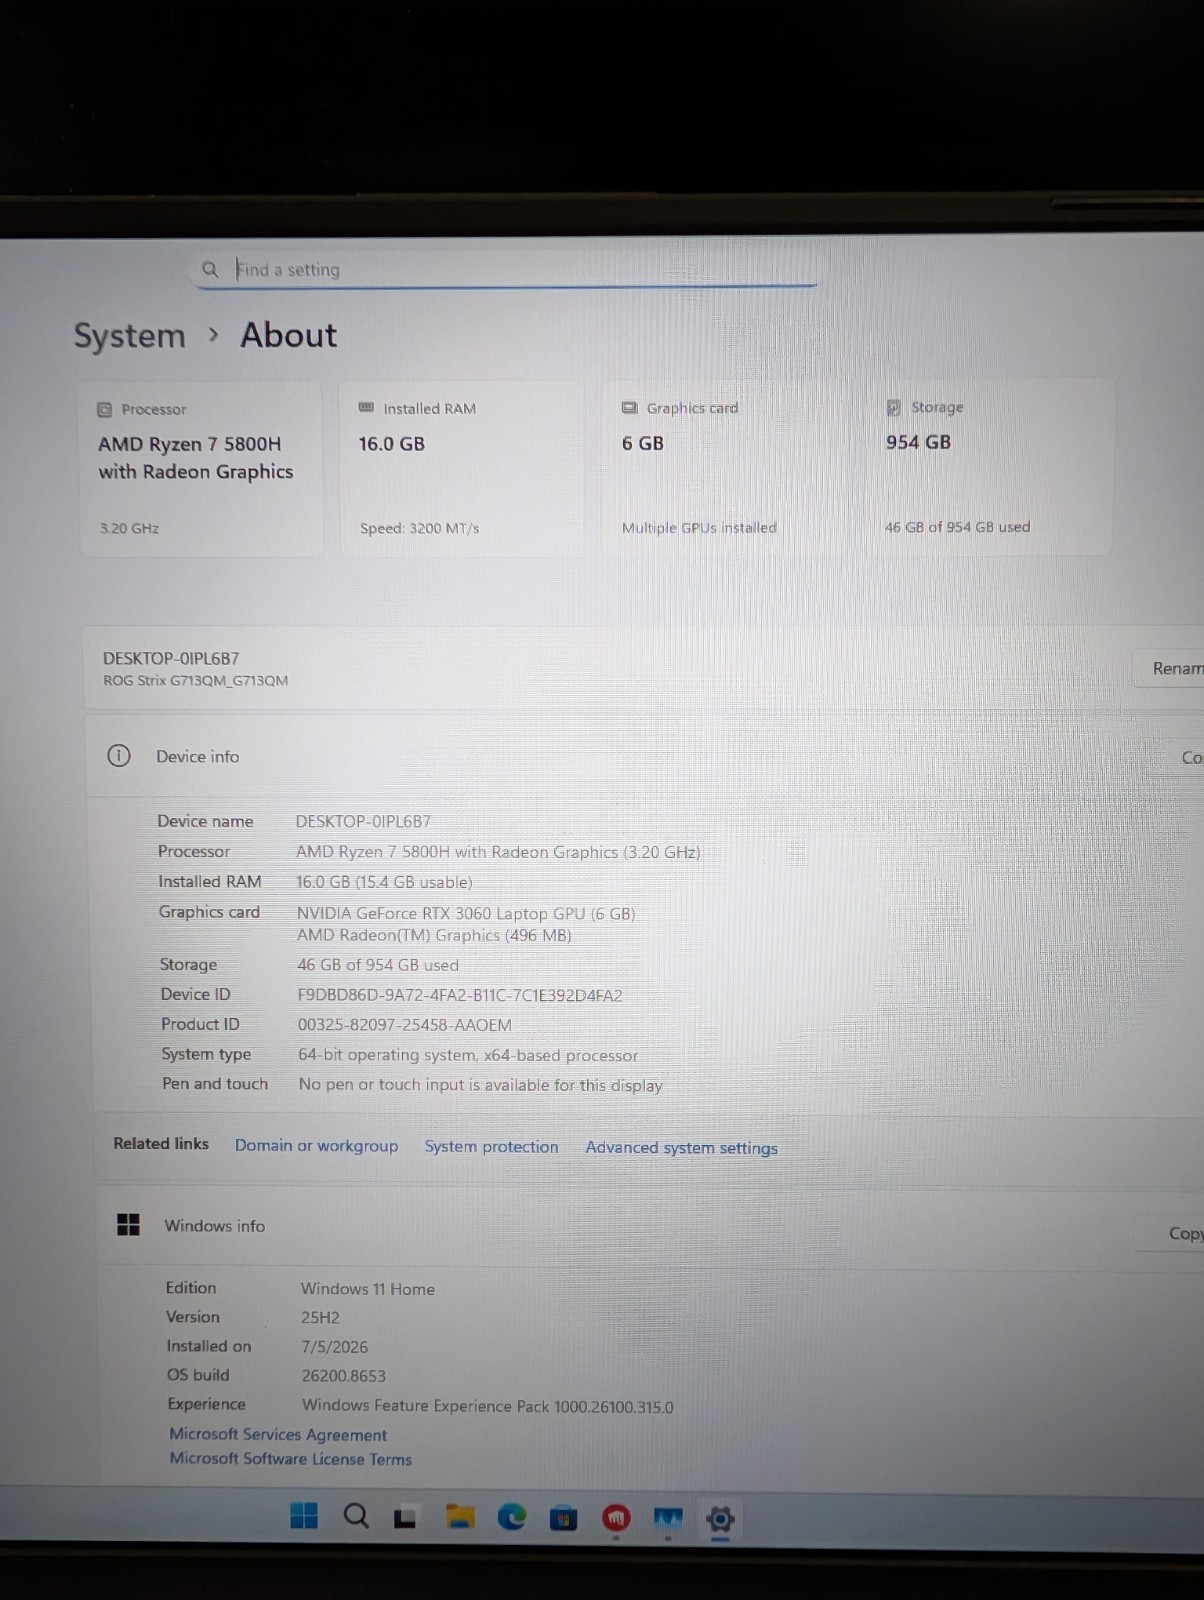Viewport: 1204px width, 1600px height.
Task: Open the Storage summary card
Action: [x=989, y=466]
